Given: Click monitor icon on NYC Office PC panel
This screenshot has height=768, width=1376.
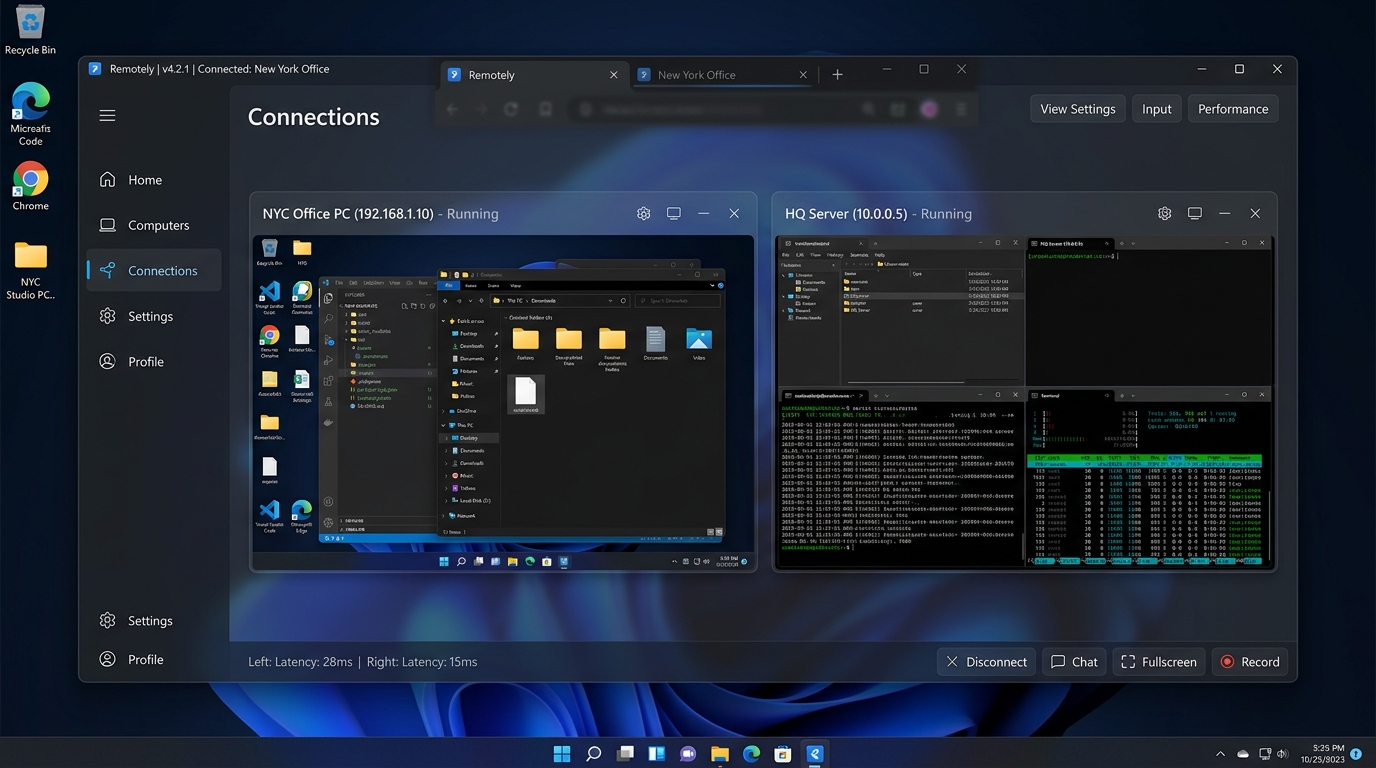Looking at the screenshot, I should coord(674,214).
